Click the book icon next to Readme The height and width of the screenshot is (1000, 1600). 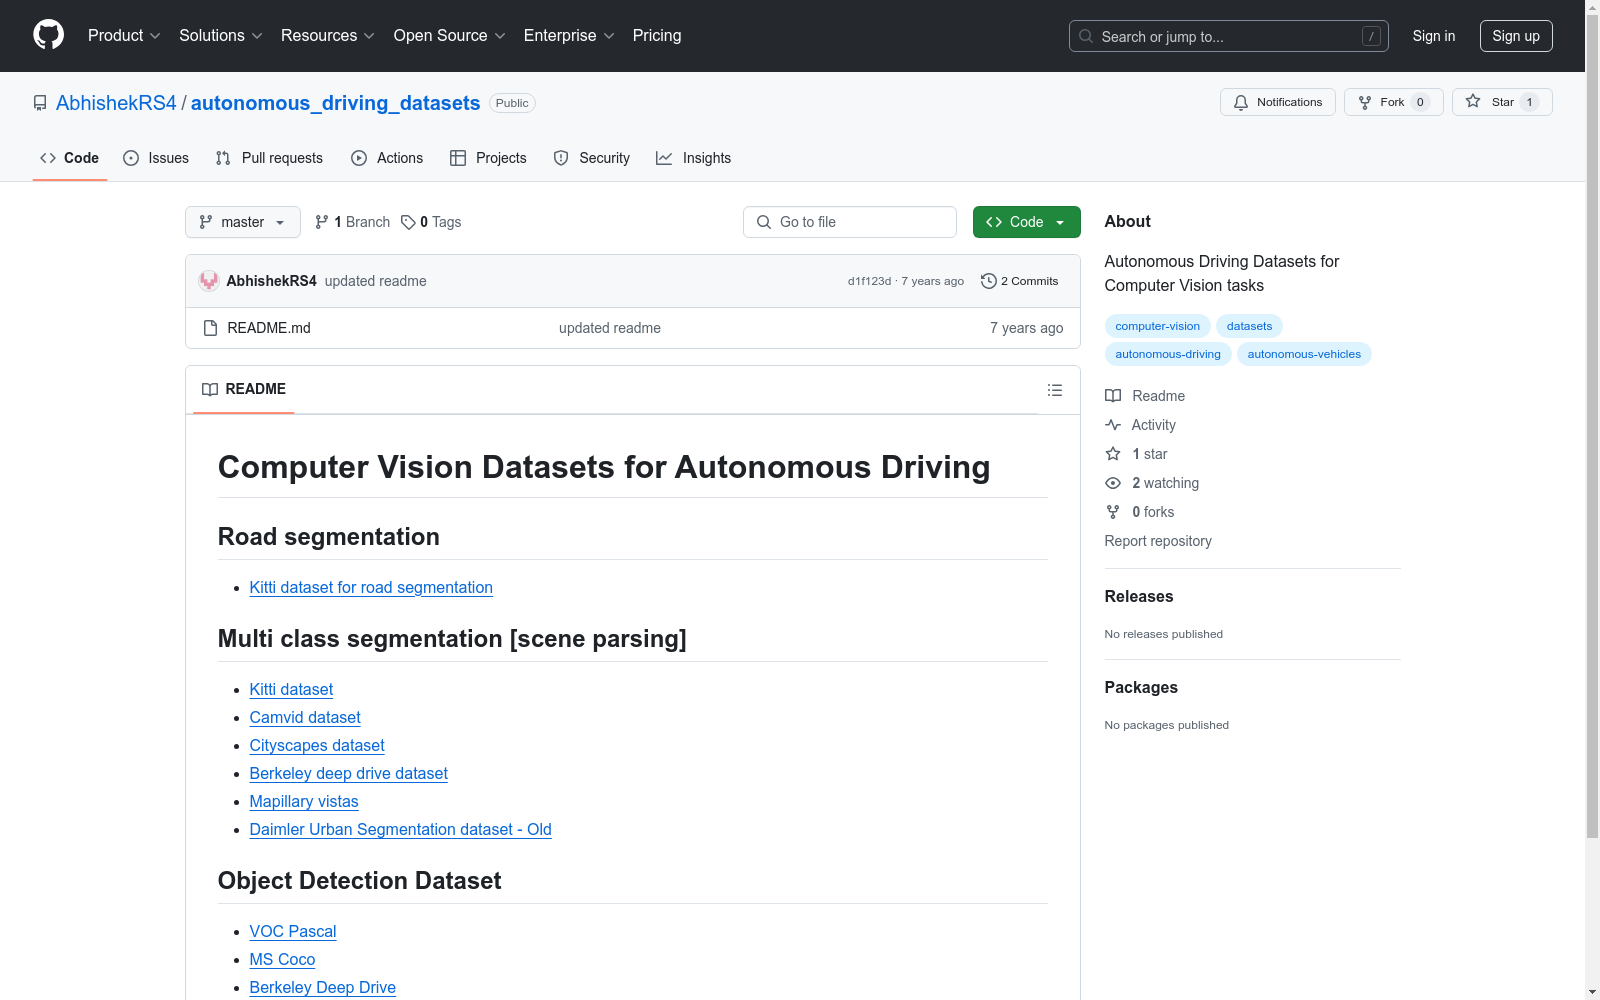1113,396
